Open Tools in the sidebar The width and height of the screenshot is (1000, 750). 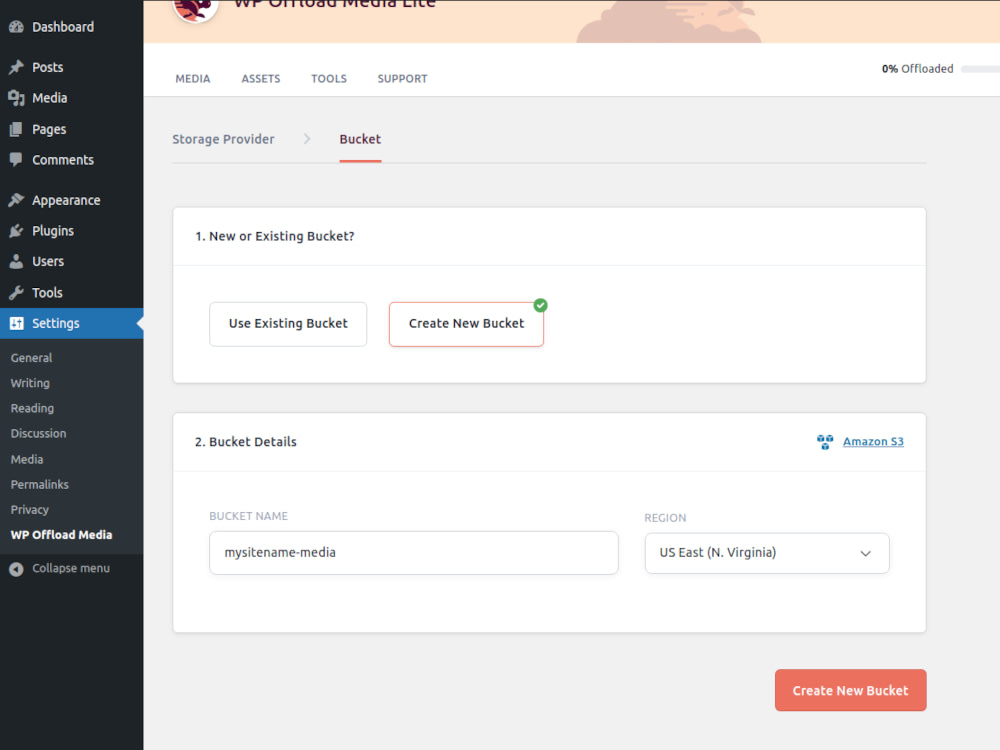click(x=47, y=293)
